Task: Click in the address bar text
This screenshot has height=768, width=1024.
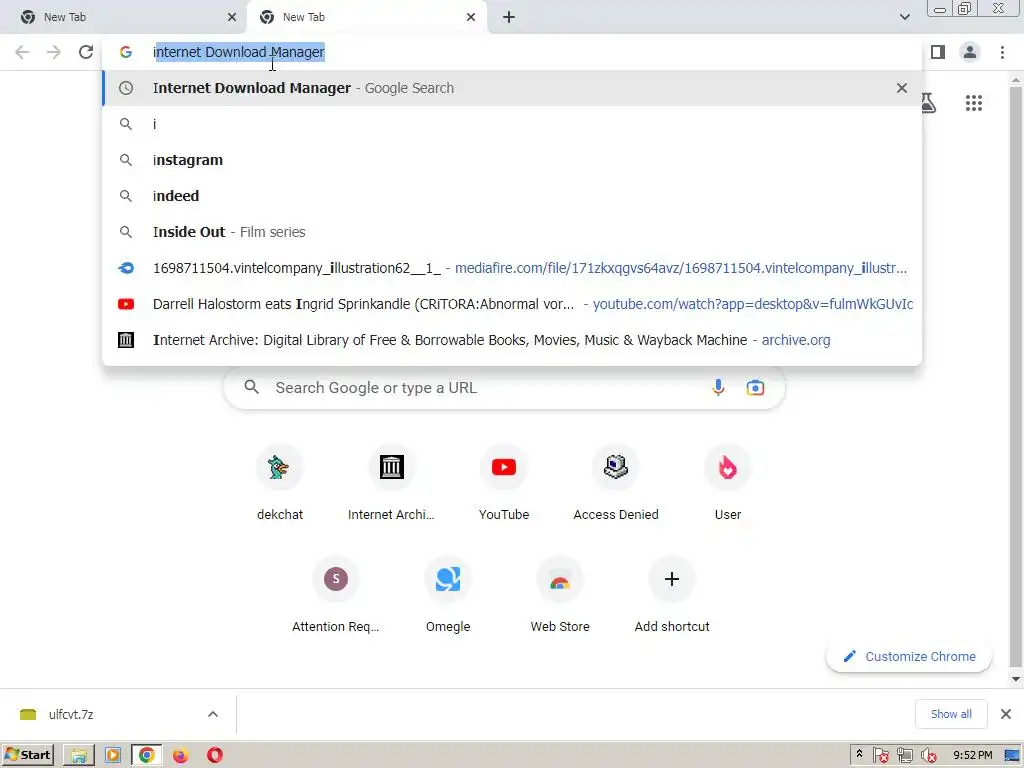Action: (238, 52)
